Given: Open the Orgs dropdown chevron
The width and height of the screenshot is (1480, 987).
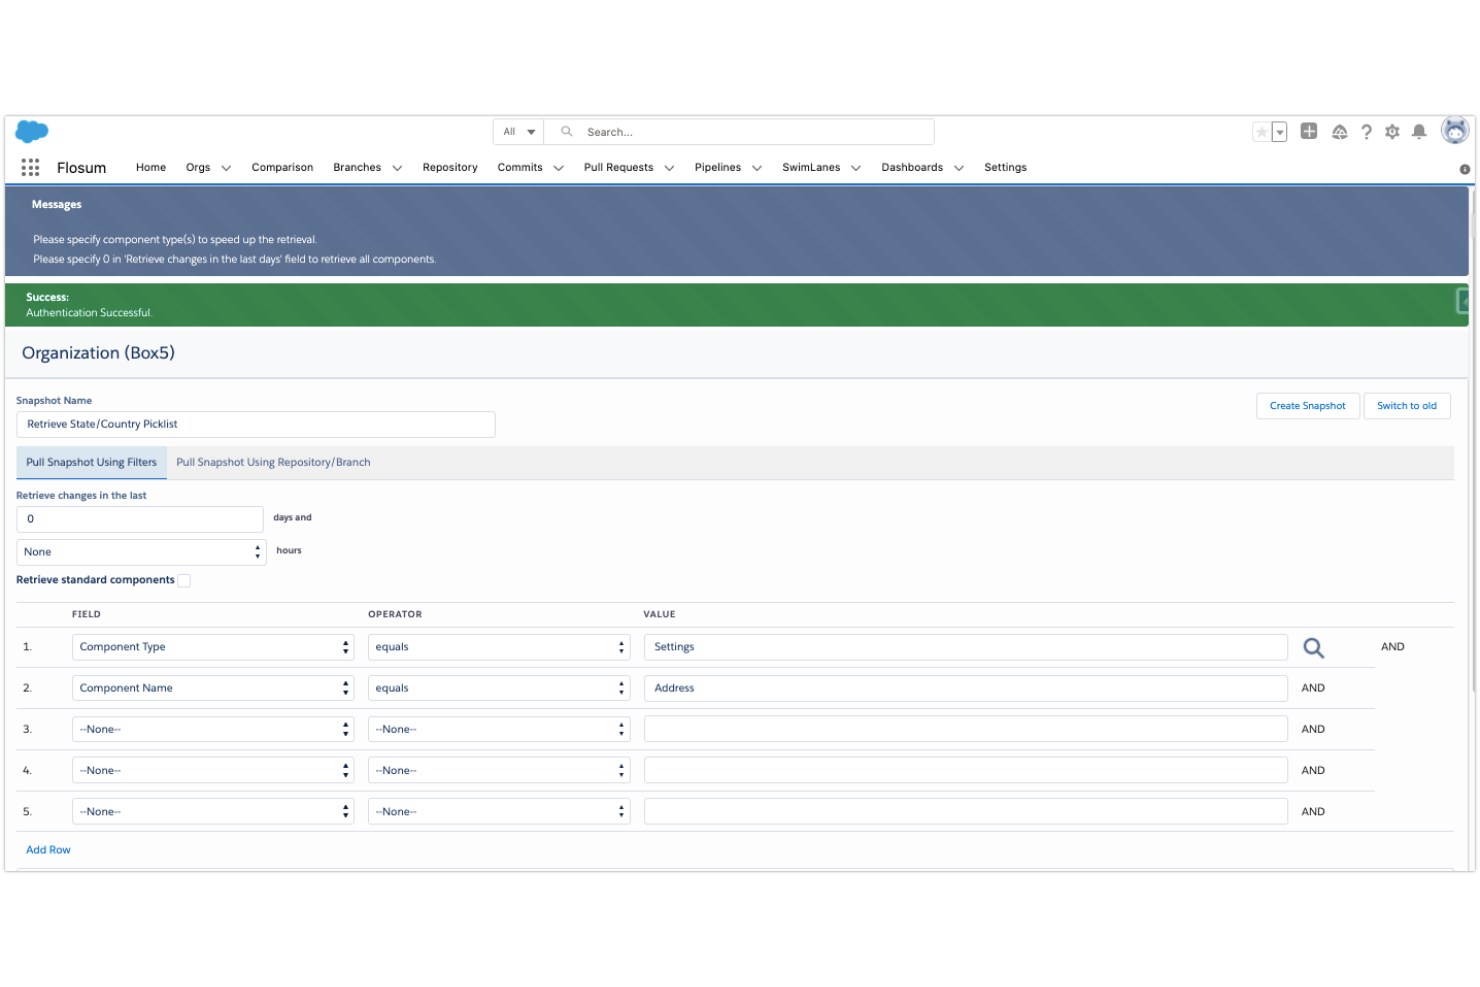Looking at the screenshot, I should click(x=226, y=168).
